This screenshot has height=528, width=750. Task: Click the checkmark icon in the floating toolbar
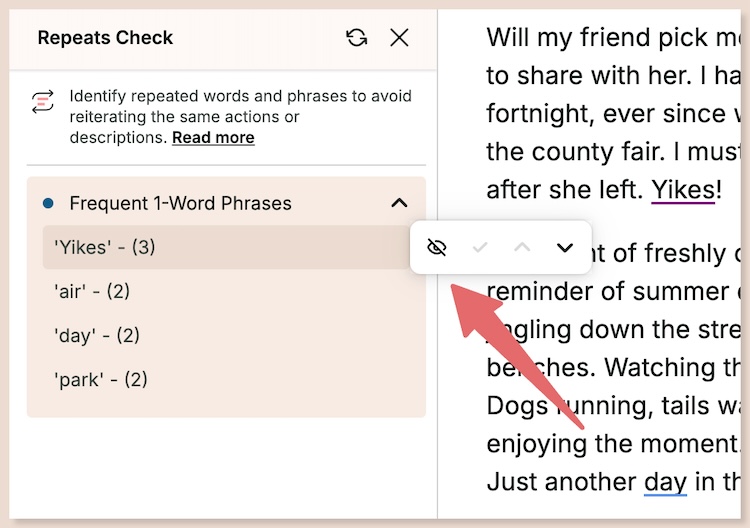pos(480,248)
